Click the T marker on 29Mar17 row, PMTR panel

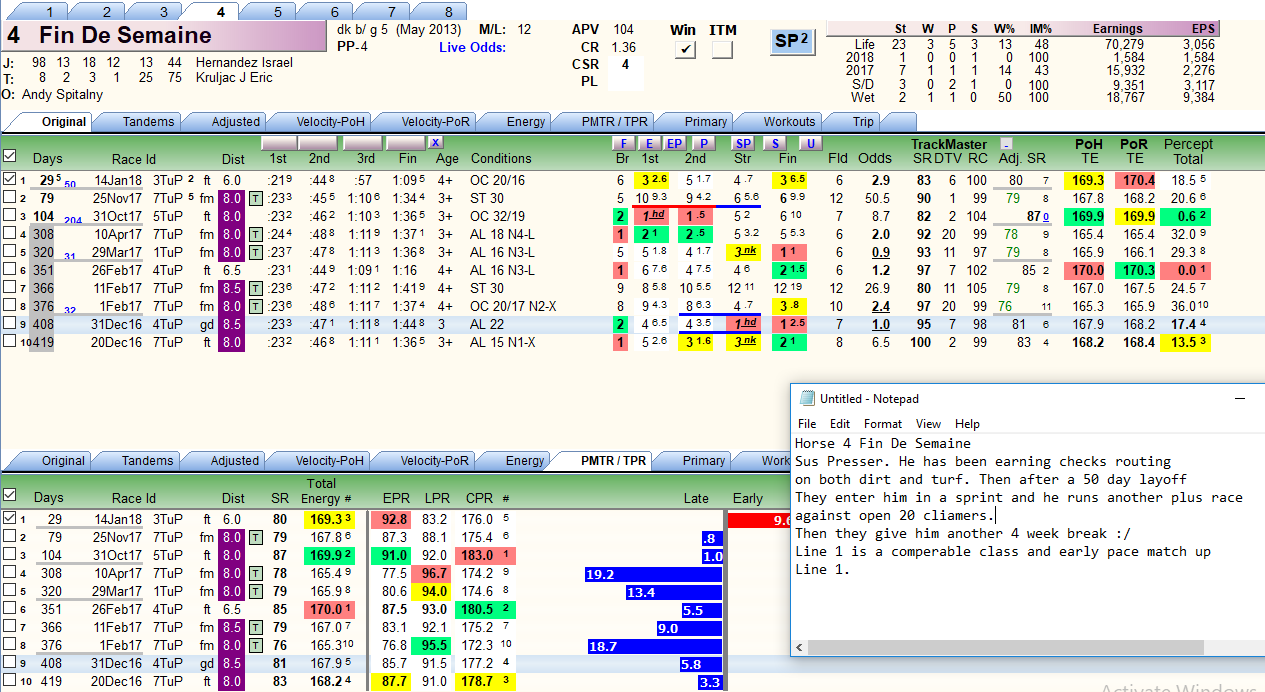tap(256, 592)
